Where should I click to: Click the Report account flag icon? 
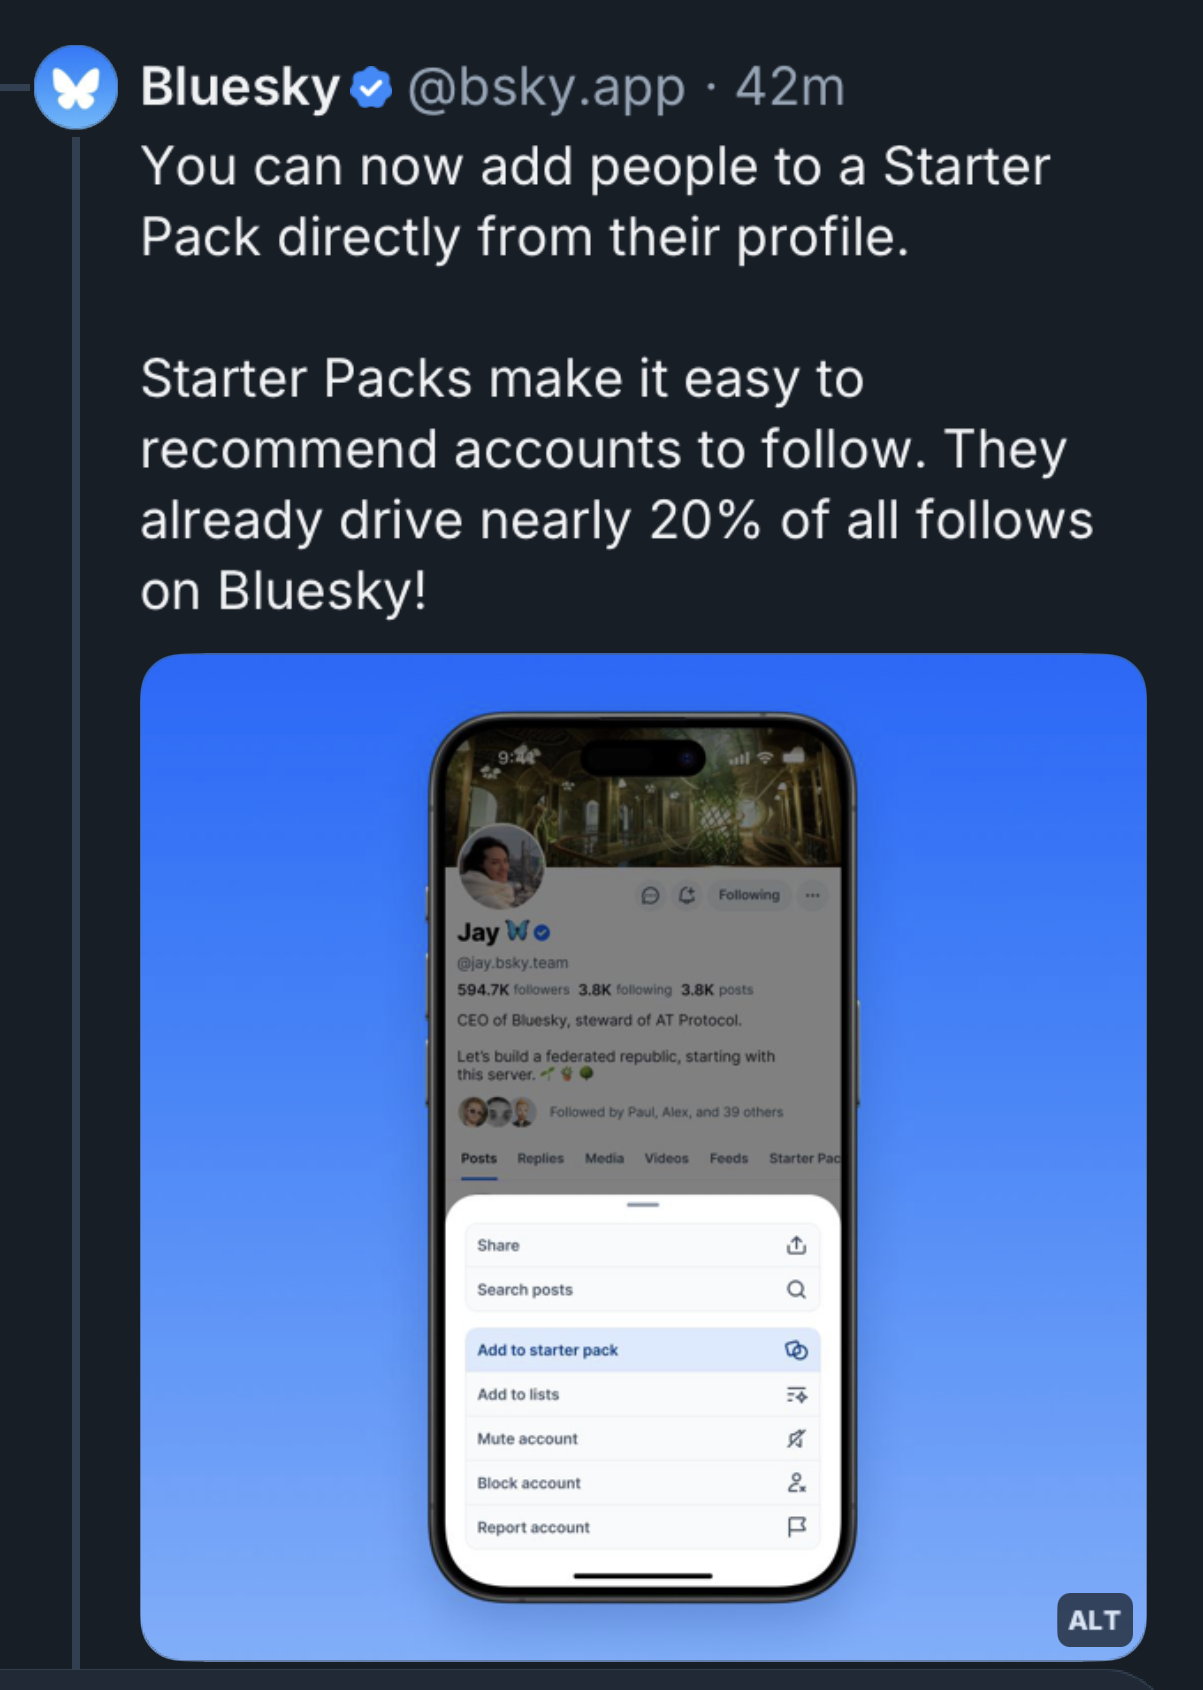[x=796, y=1527]
